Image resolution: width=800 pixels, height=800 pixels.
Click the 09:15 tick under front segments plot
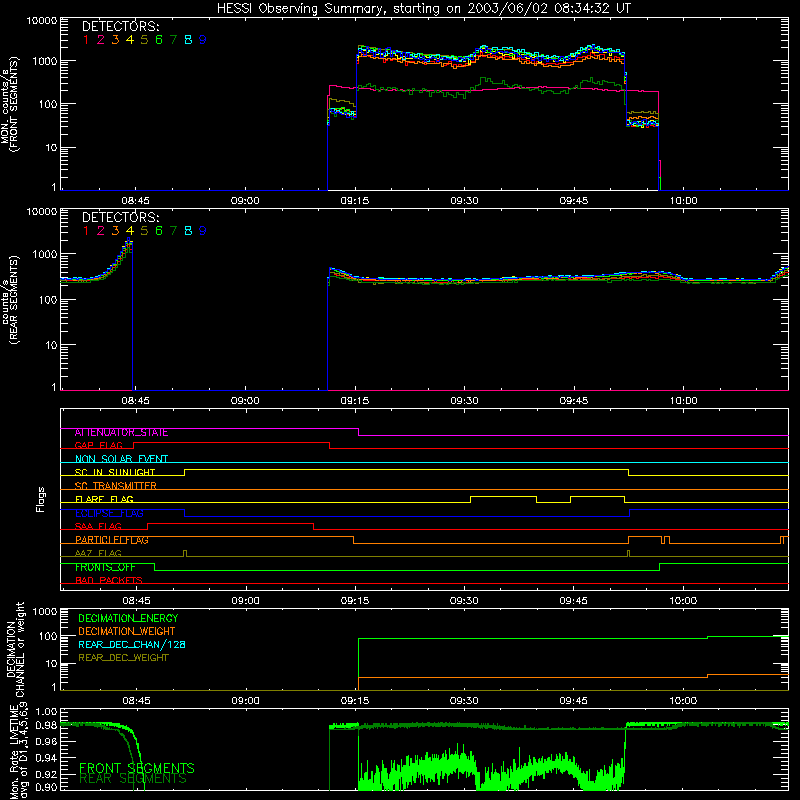pyautogui.click(x=355, y=201)
